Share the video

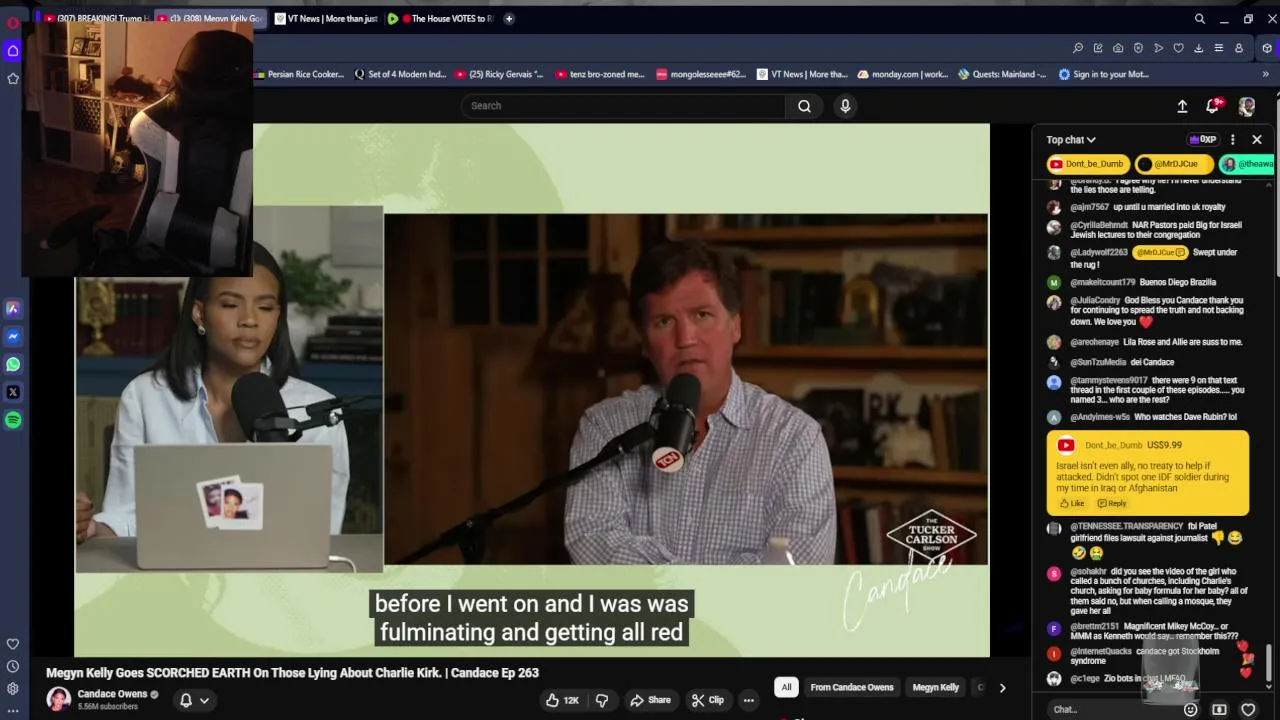(650, 700)
